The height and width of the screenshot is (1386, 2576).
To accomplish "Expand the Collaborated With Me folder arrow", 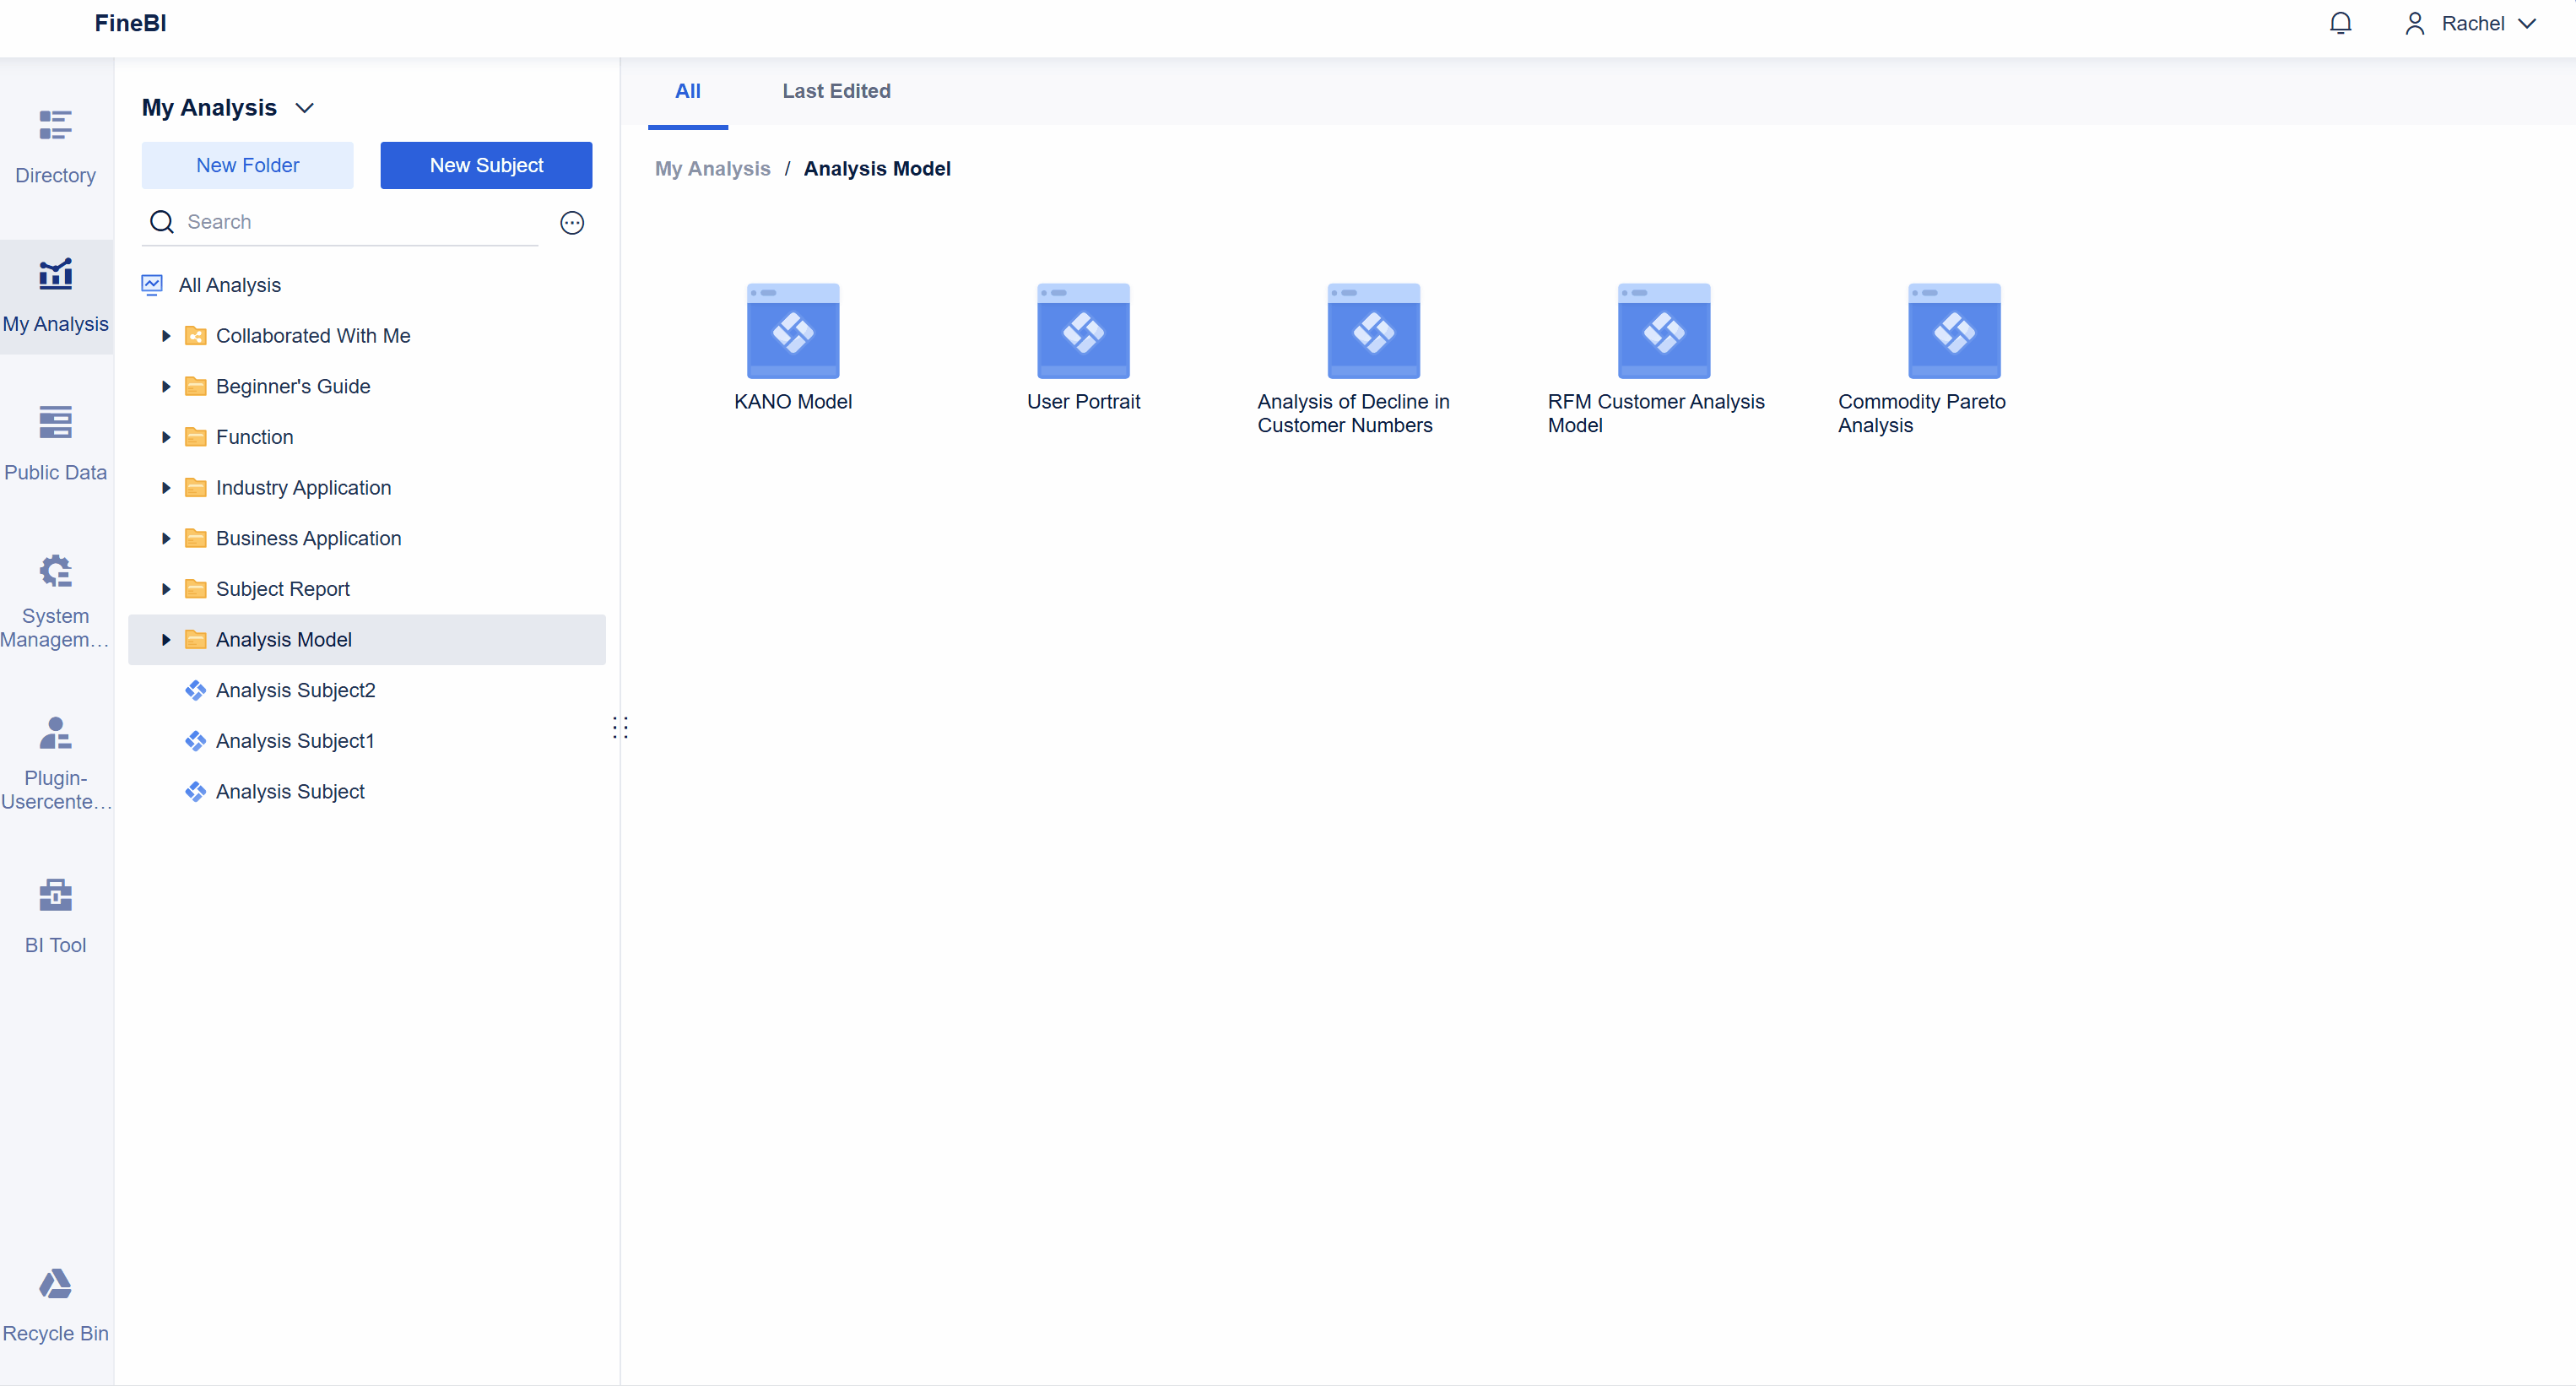I will tap(166, 336).
